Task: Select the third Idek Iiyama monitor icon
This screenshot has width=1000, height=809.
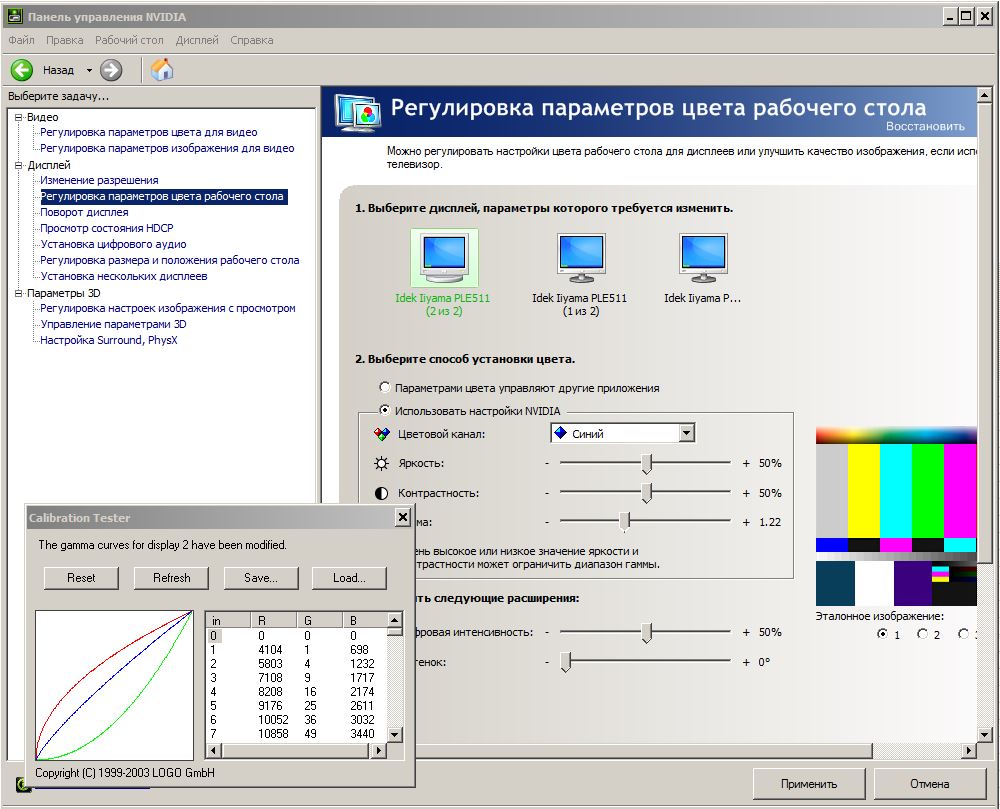Action: tap(703, 258)
